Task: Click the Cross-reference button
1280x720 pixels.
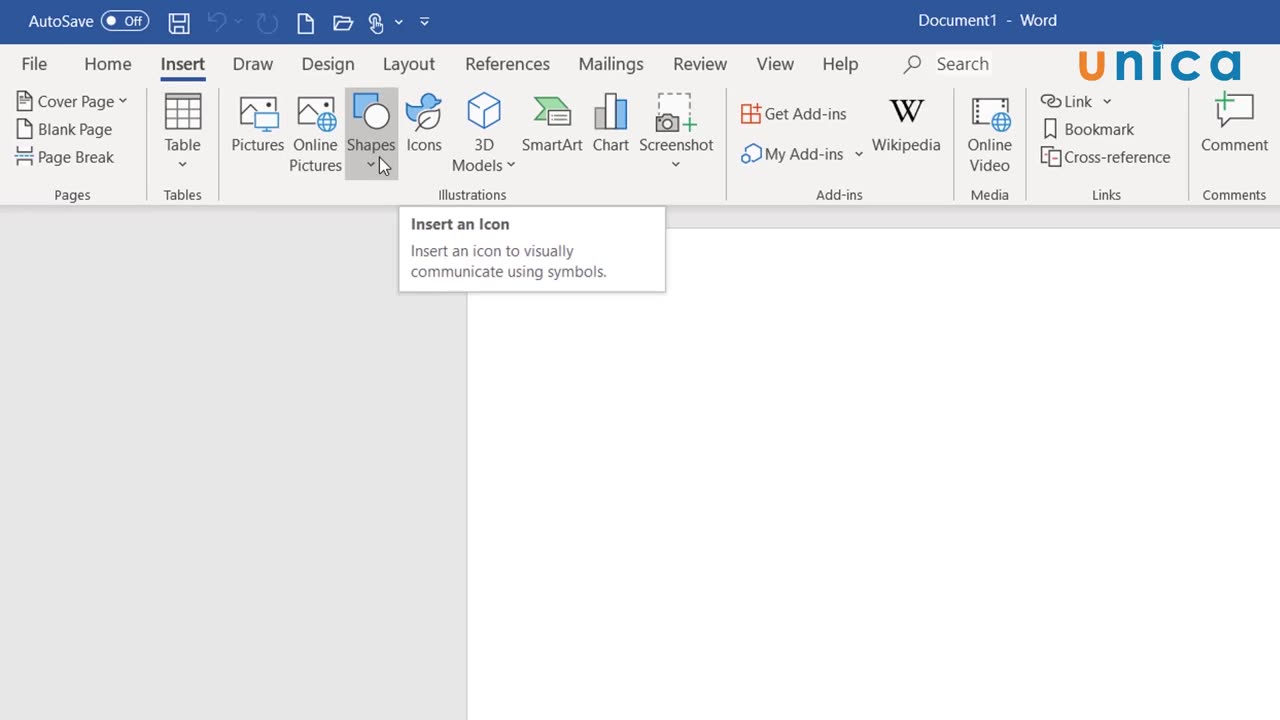Action: pos(1106,157)
